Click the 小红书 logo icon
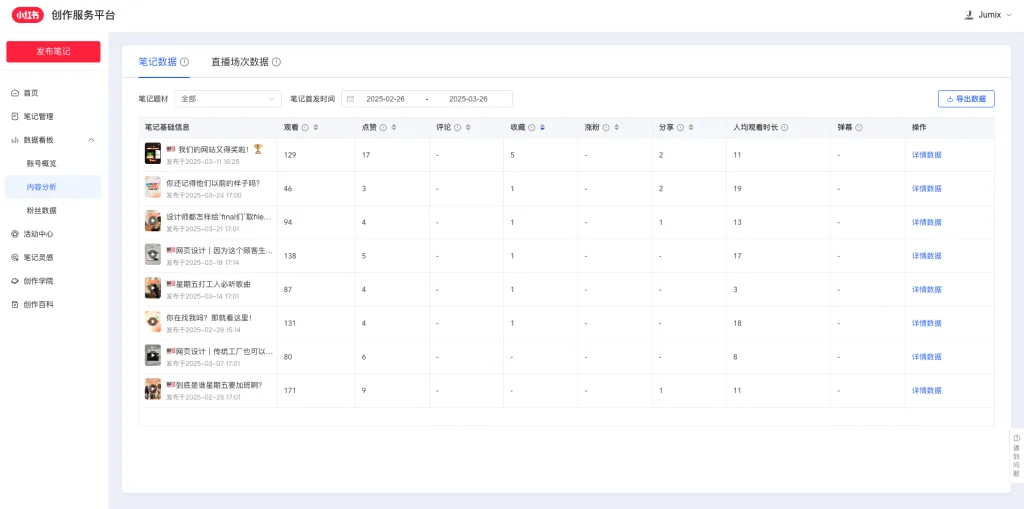The height and width of the screenshot is (509, 1024). [27, 15]
